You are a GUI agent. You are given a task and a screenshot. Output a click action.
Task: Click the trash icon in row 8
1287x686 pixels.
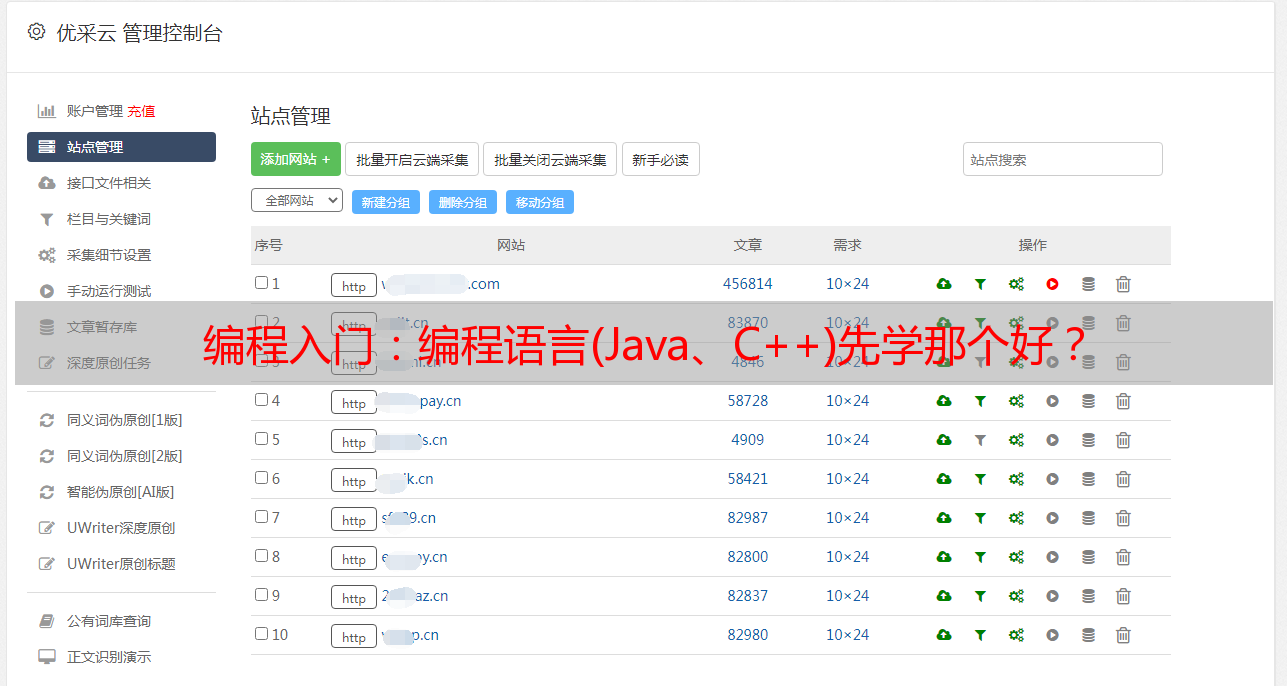click(1123, 557)
